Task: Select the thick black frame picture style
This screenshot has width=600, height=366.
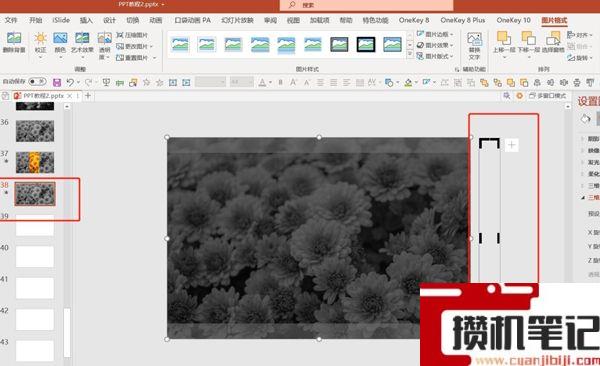Action: point(365,44)
